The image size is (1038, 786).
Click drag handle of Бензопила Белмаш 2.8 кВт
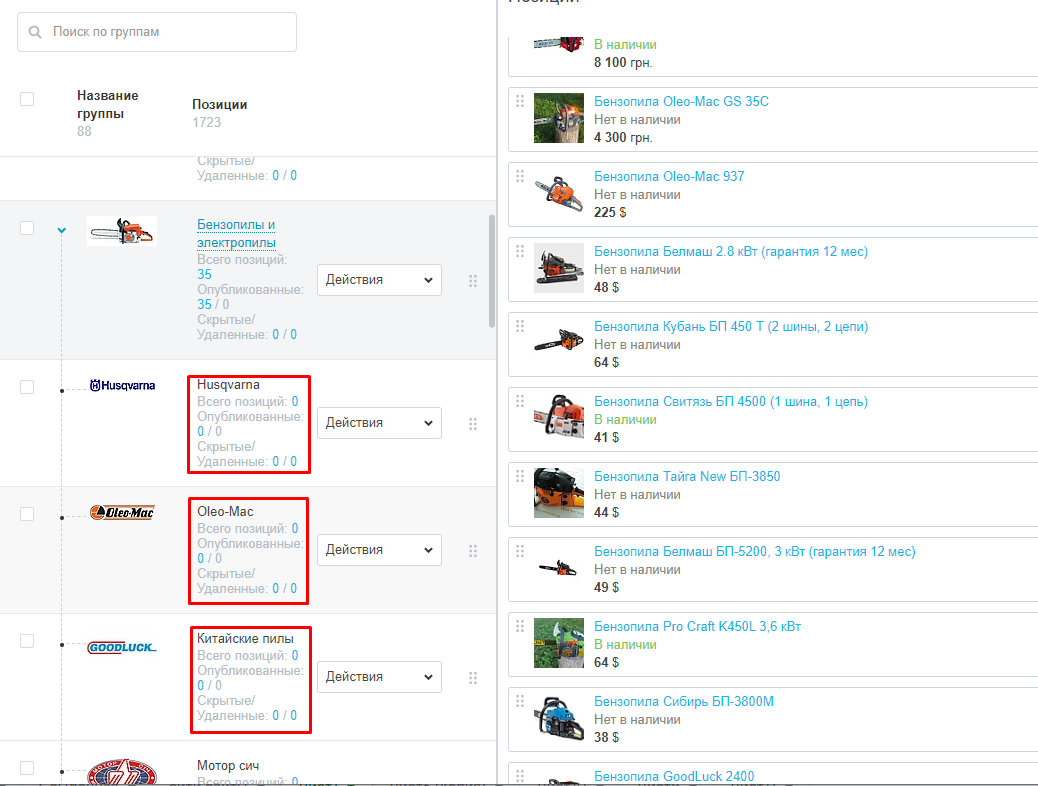520,251
